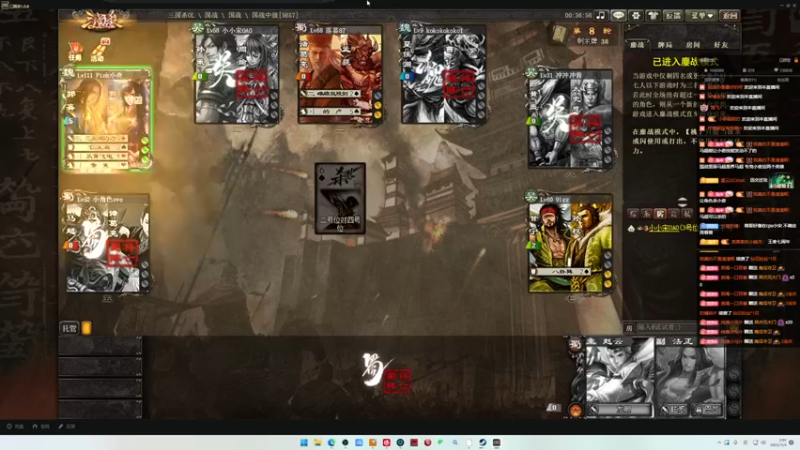The width and height of the screenshot is (800, 450).
Task: Click the 魏 faction badge on Pink小奇 card
Action: coord(69,72)
